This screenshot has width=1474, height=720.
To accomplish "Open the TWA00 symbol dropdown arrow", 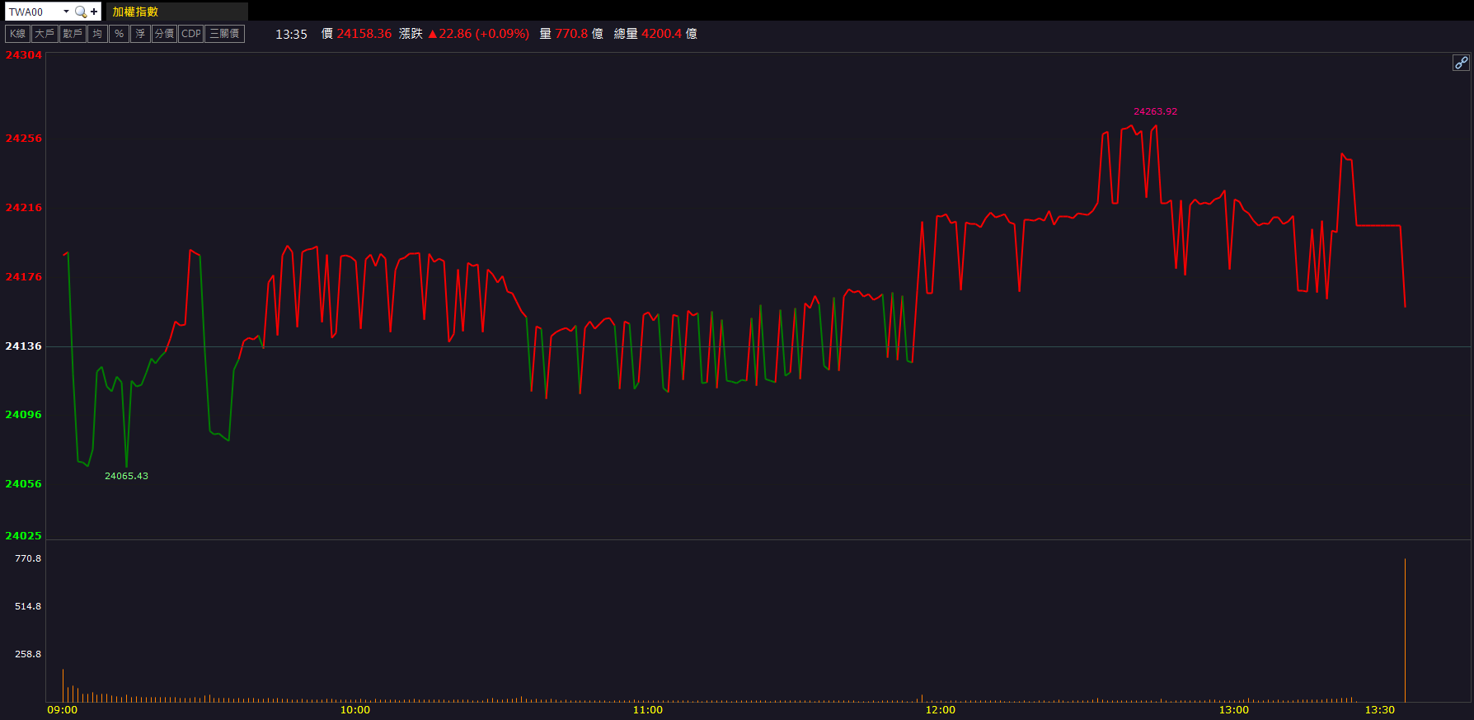I will point(66,12).
